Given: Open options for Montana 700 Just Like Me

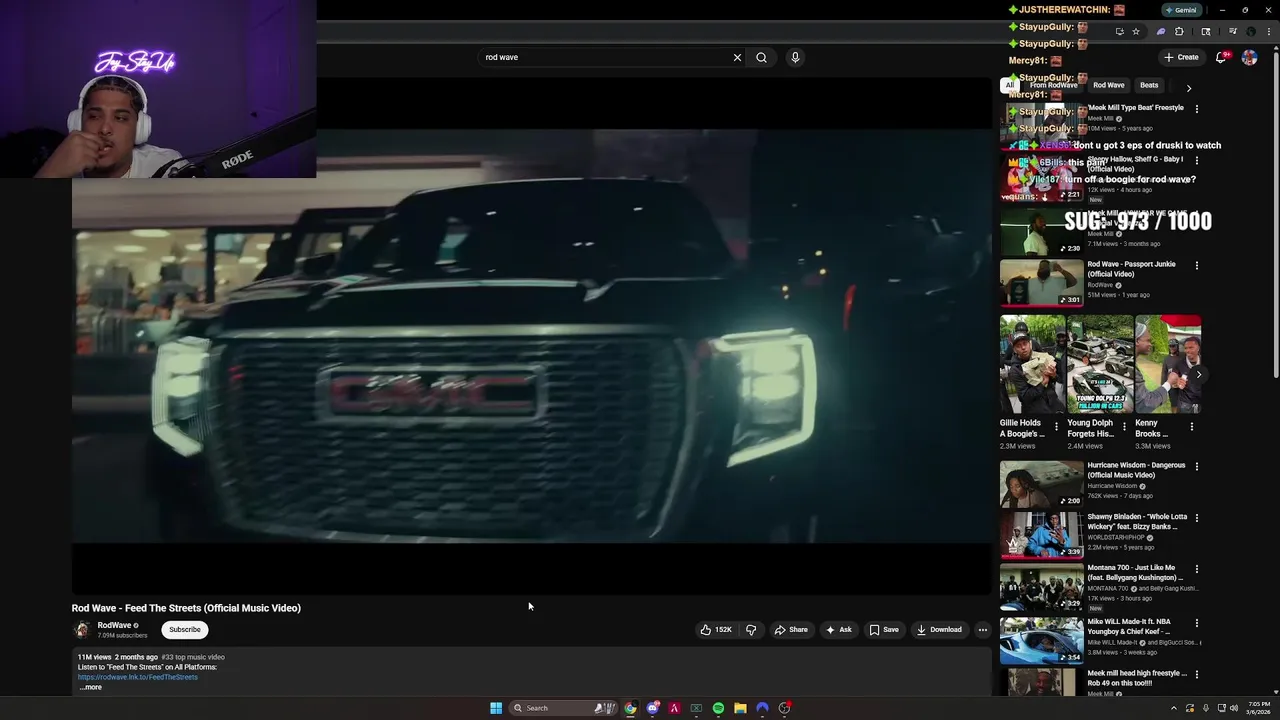Looking at the screenshot, I should [1197, 569].
